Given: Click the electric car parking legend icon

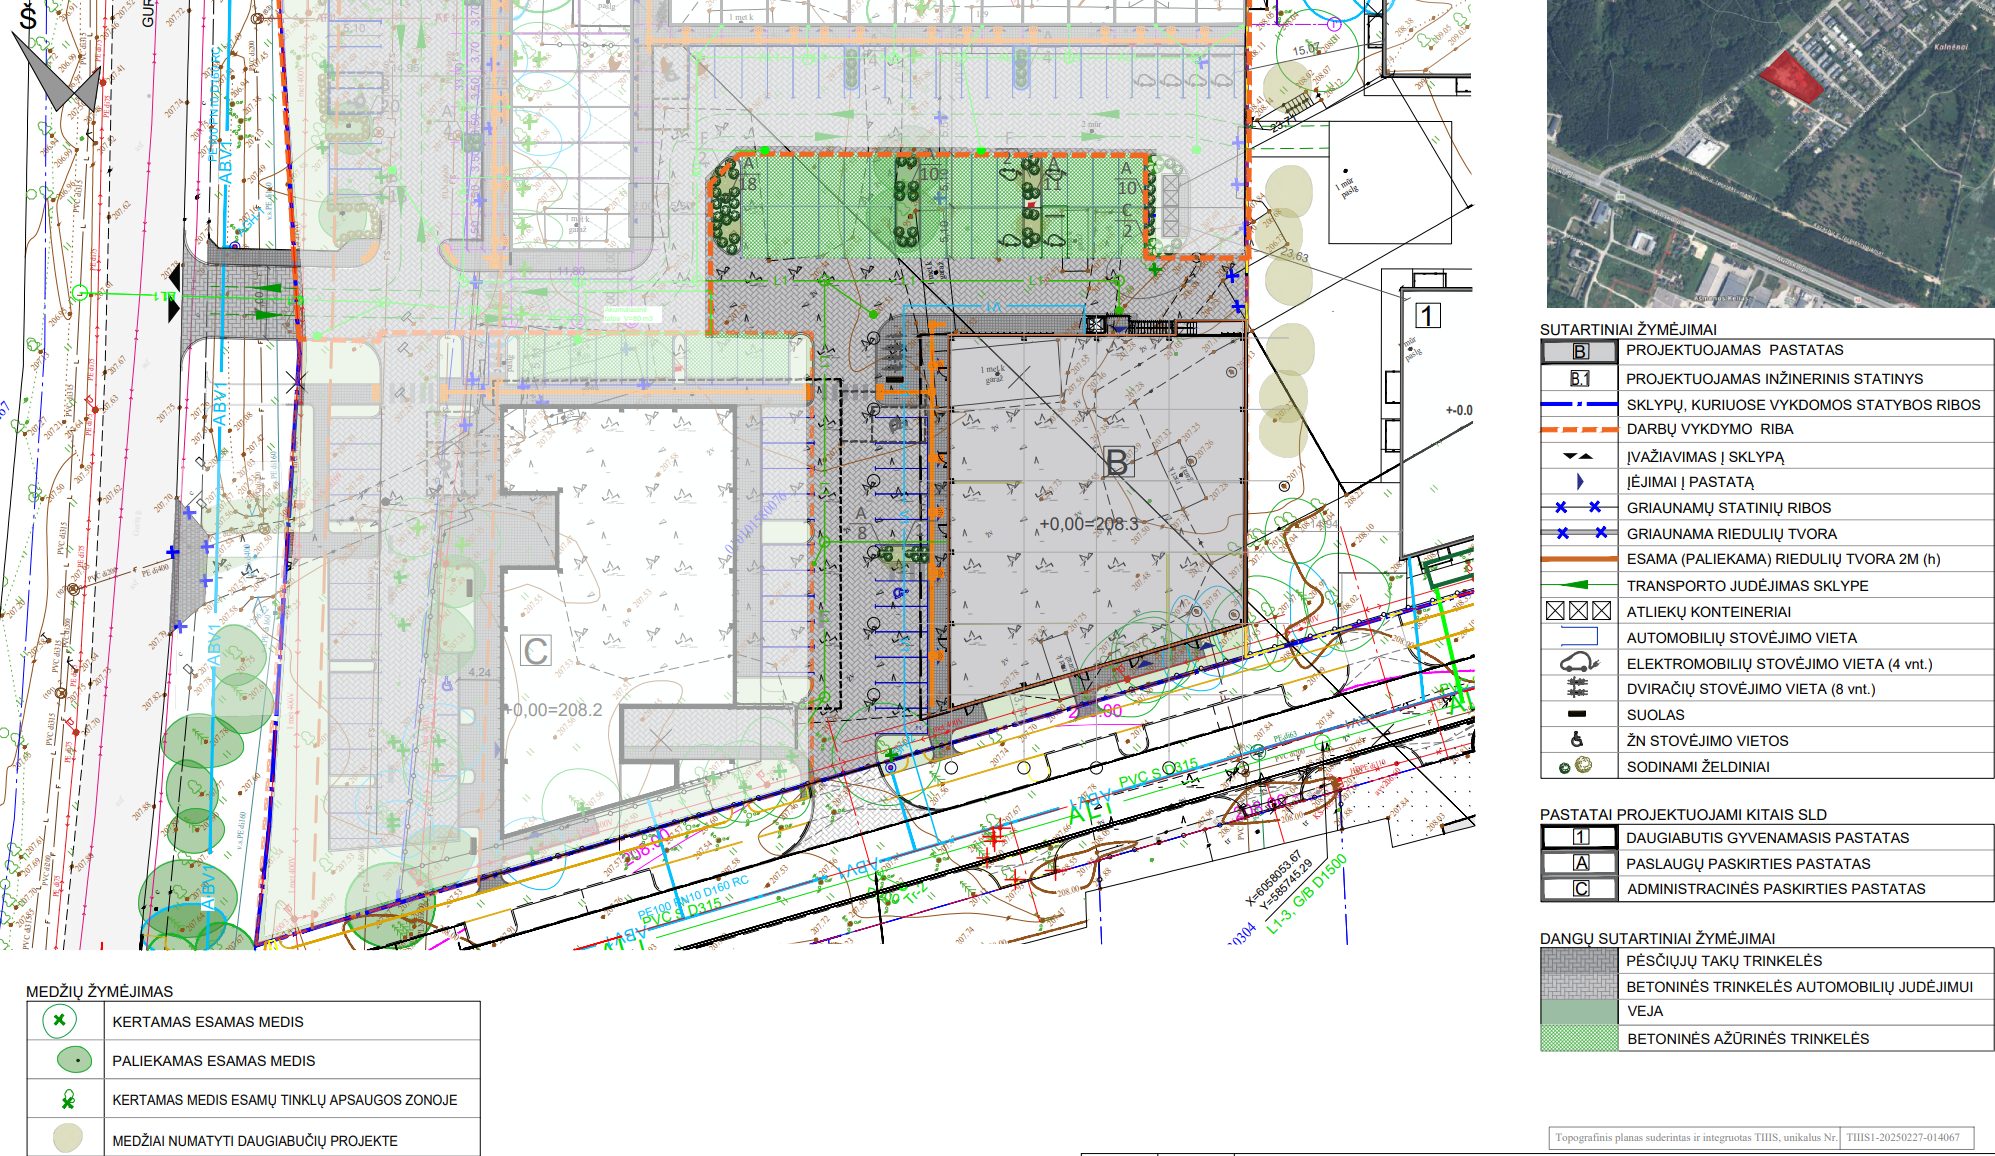Looking at the screenshot, I should point(1579,663).
